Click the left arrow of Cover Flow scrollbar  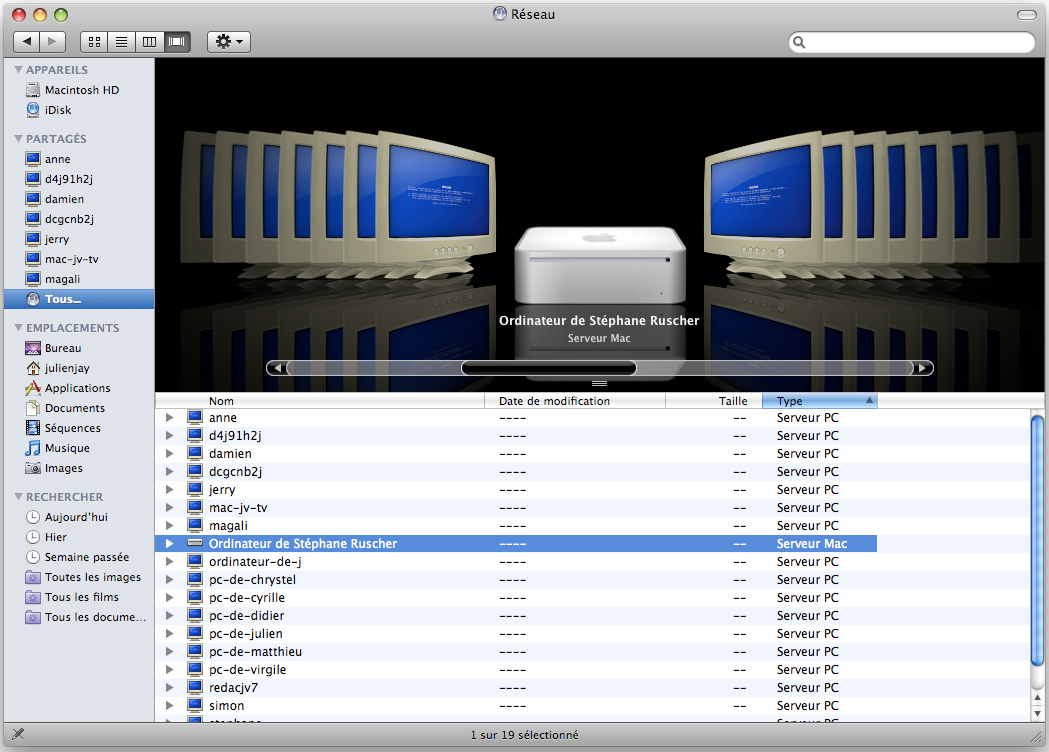[277, 368]
